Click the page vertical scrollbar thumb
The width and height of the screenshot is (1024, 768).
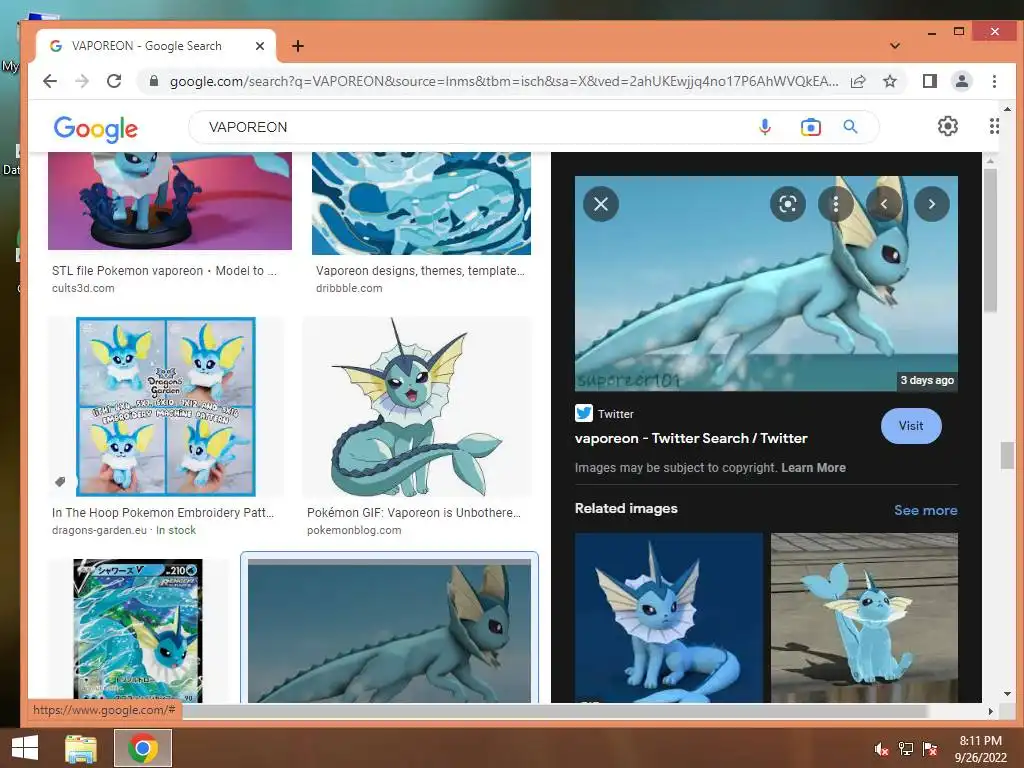tap(1007, 455)
